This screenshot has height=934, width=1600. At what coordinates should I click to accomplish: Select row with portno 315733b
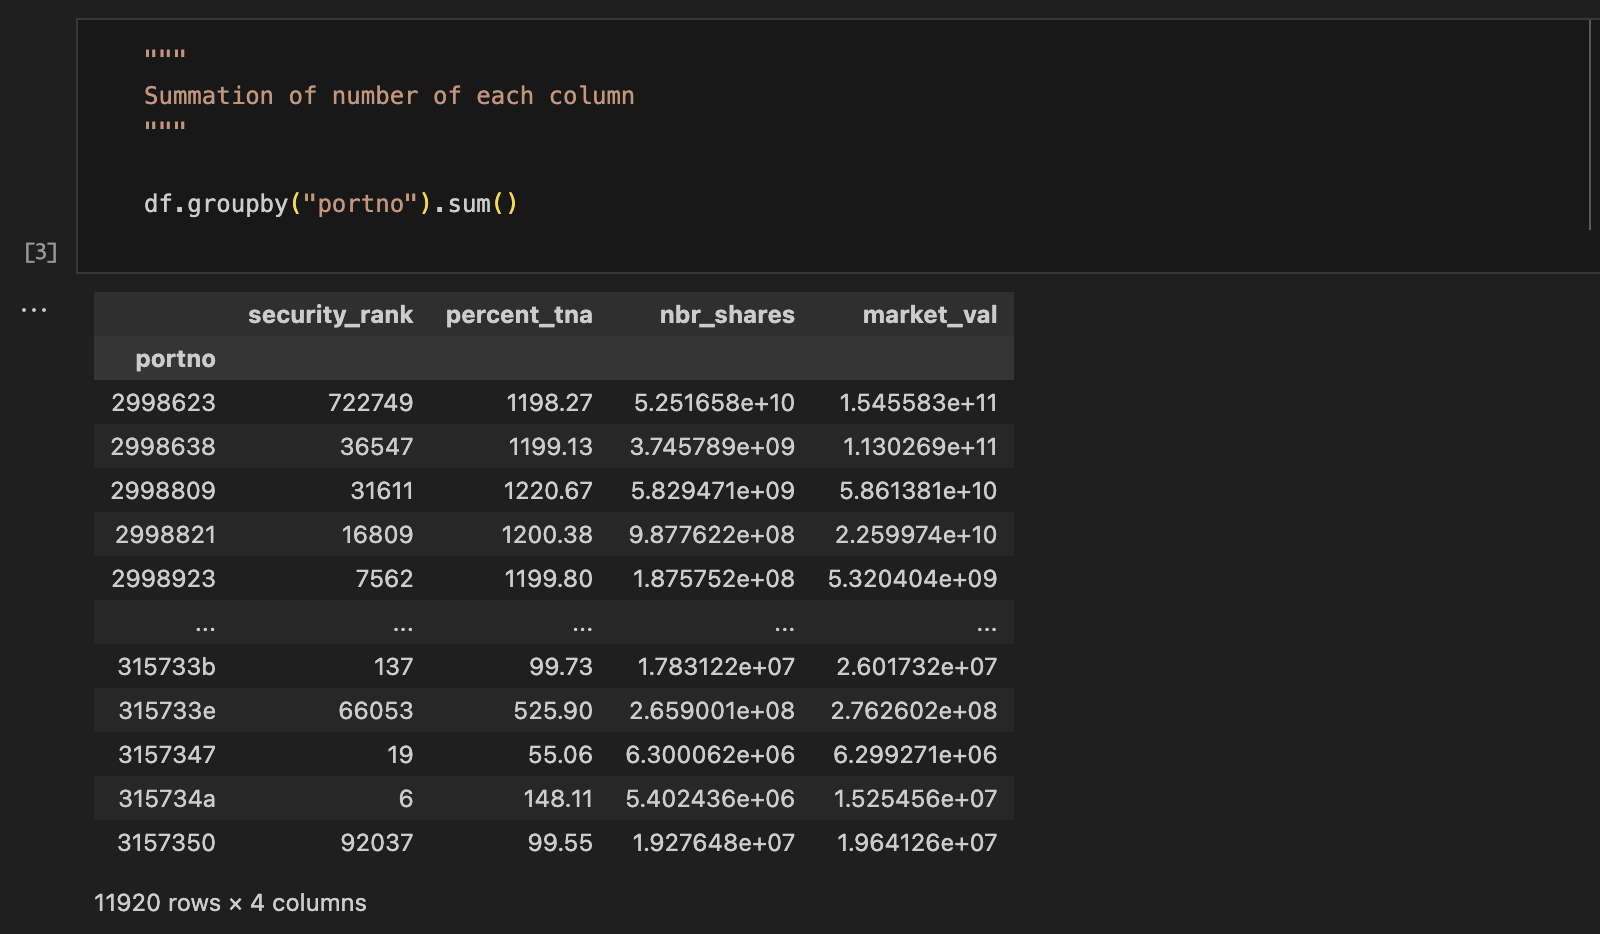coord(554,666)
